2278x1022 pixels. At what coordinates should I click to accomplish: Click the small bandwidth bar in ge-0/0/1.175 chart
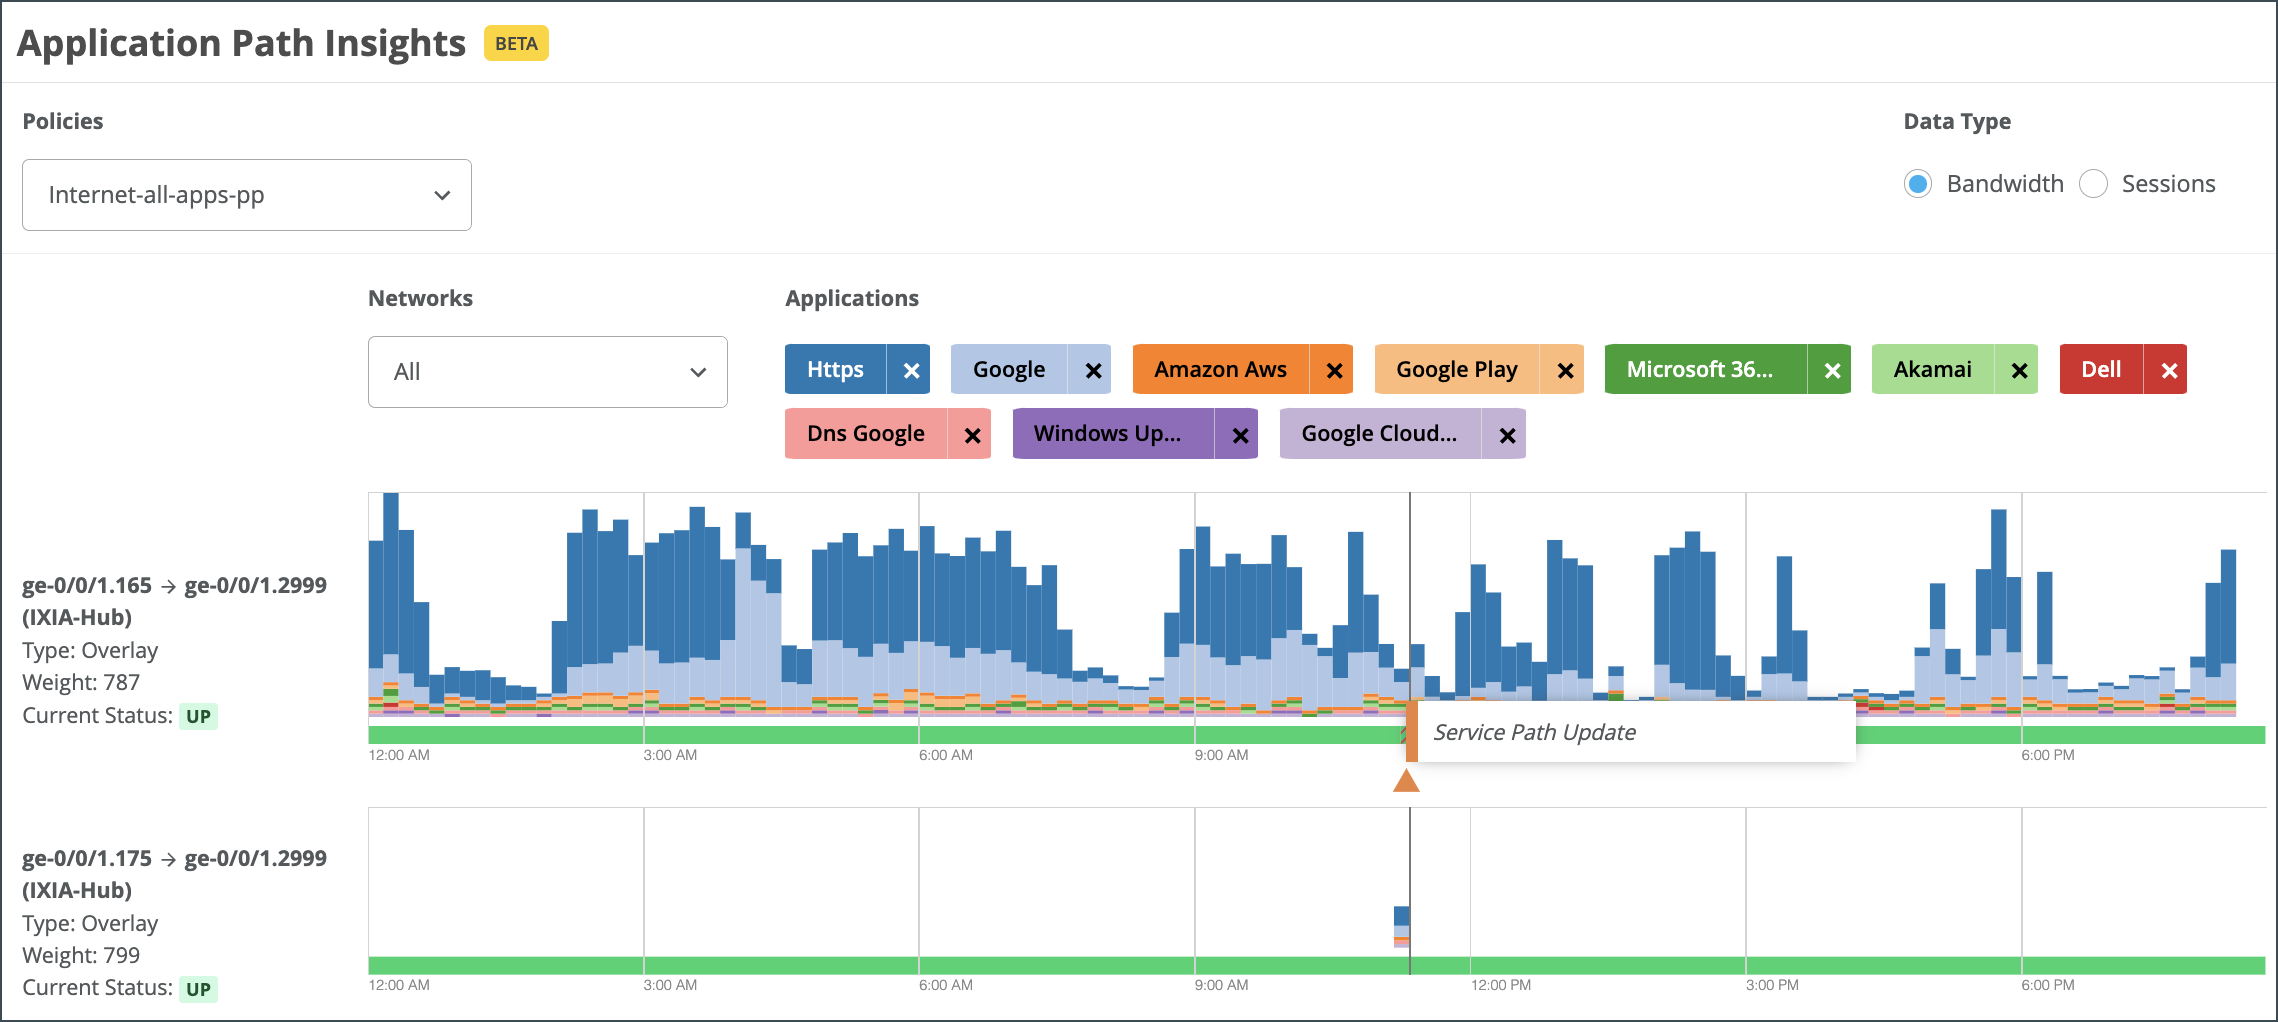coord(1402,925)
